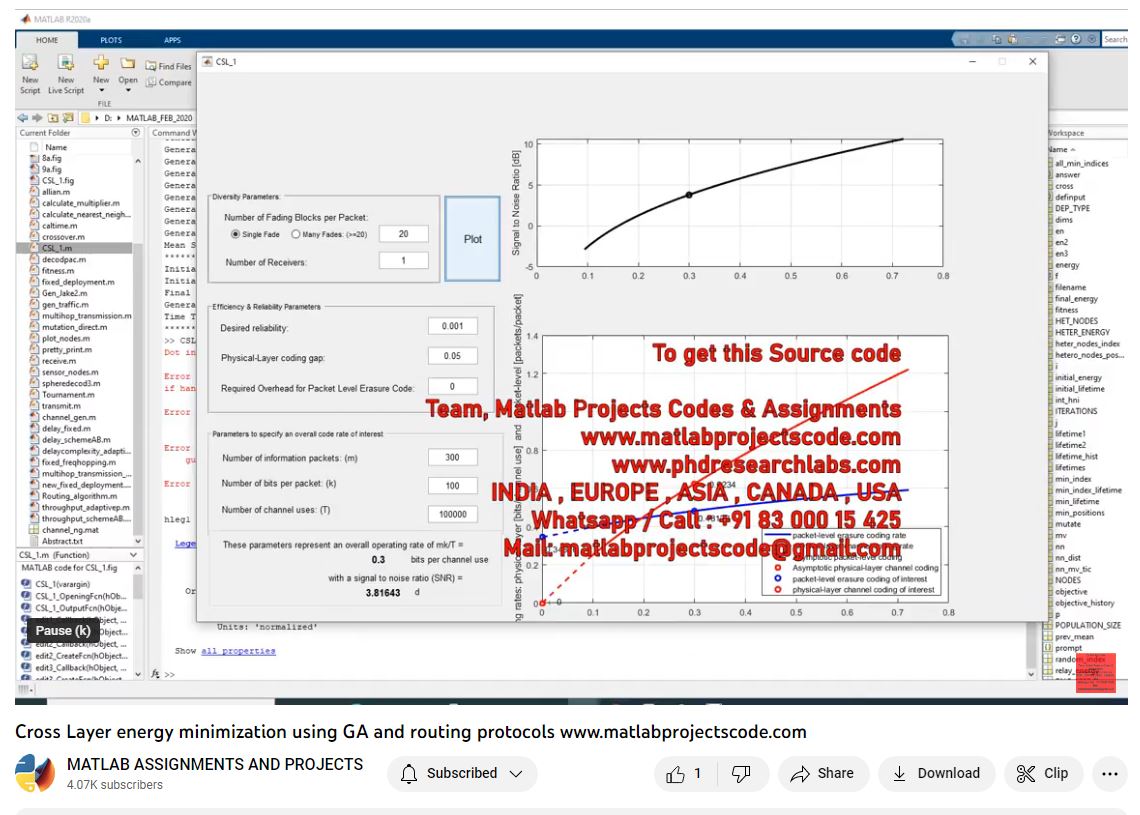Click the Number of Receivers input field
1140x815 pixels.
tap(404, 260)
